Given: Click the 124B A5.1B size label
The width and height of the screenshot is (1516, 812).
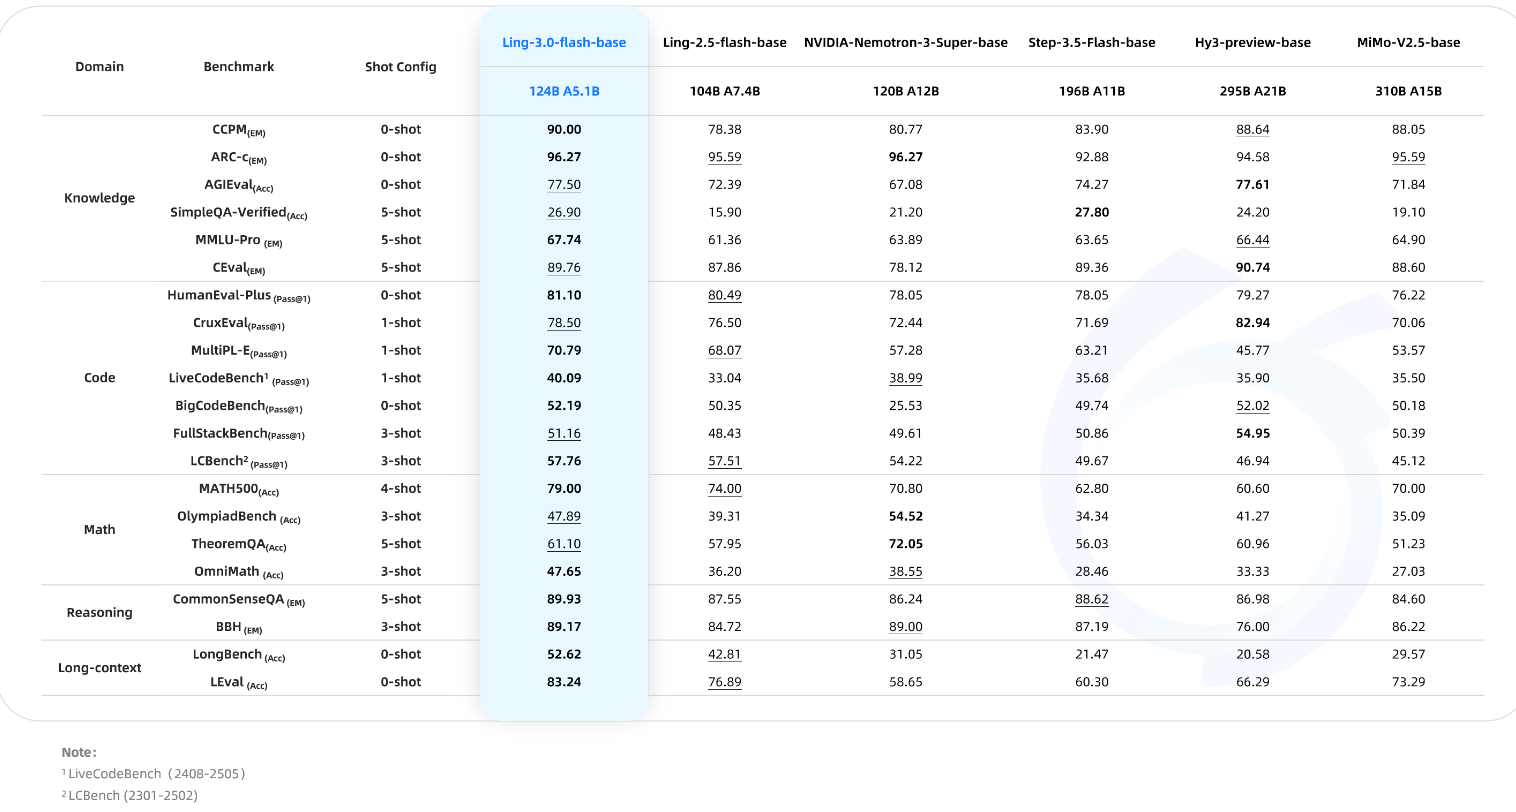Looking at the screenshot, I should (564, 91).
